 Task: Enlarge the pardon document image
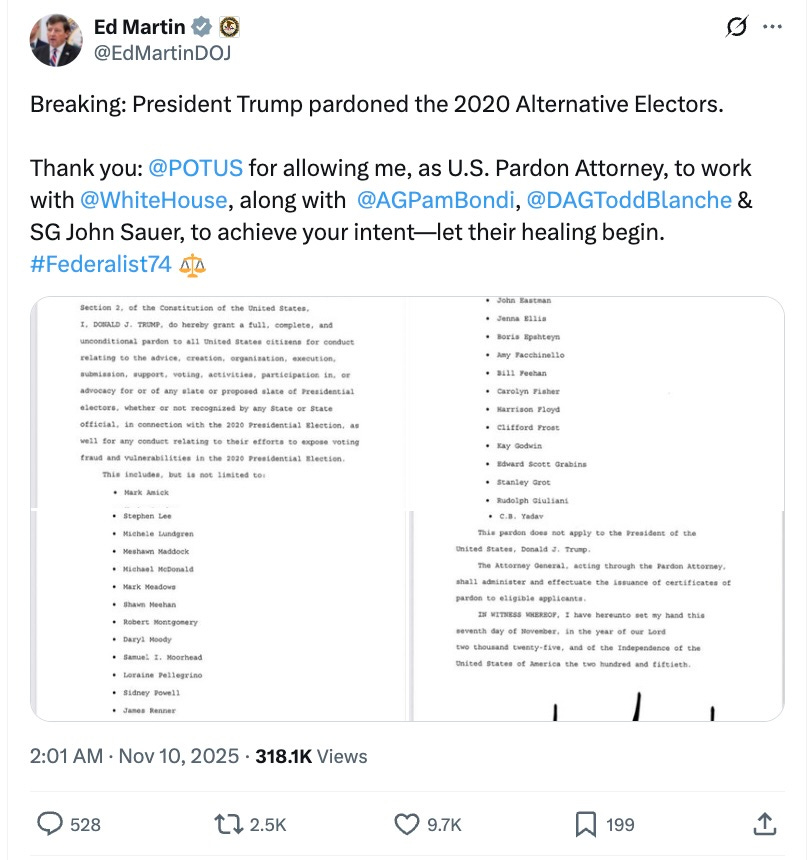[405, 506]
